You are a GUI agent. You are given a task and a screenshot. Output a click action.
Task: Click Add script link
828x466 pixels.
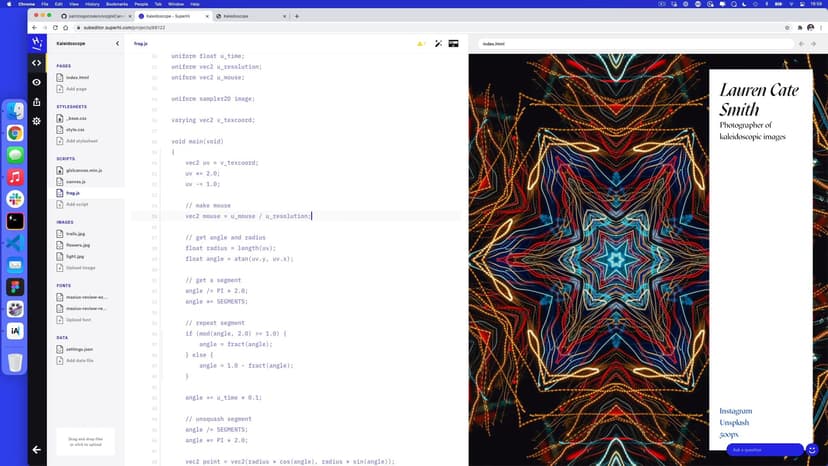click(x=77, y=204)
